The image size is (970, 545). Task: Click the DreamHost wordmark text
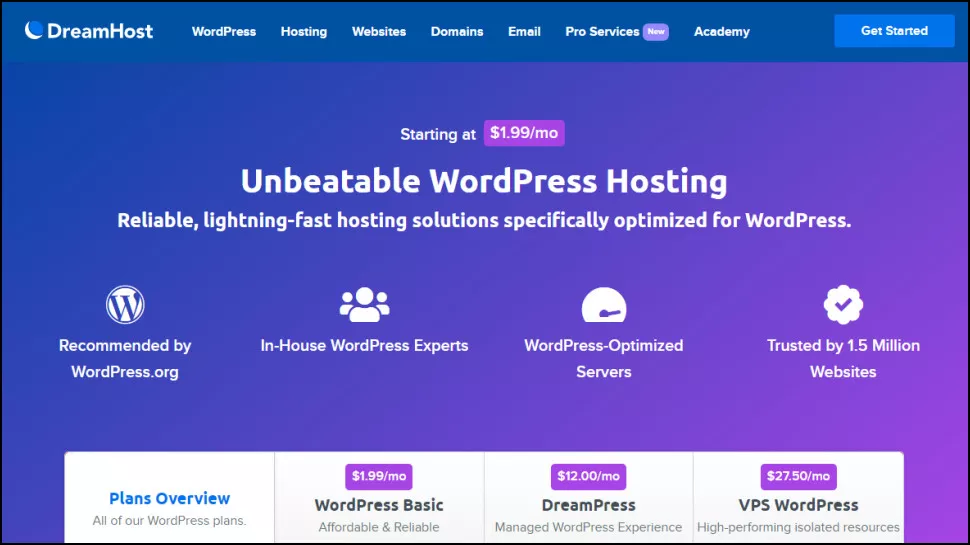pos(100,31)
